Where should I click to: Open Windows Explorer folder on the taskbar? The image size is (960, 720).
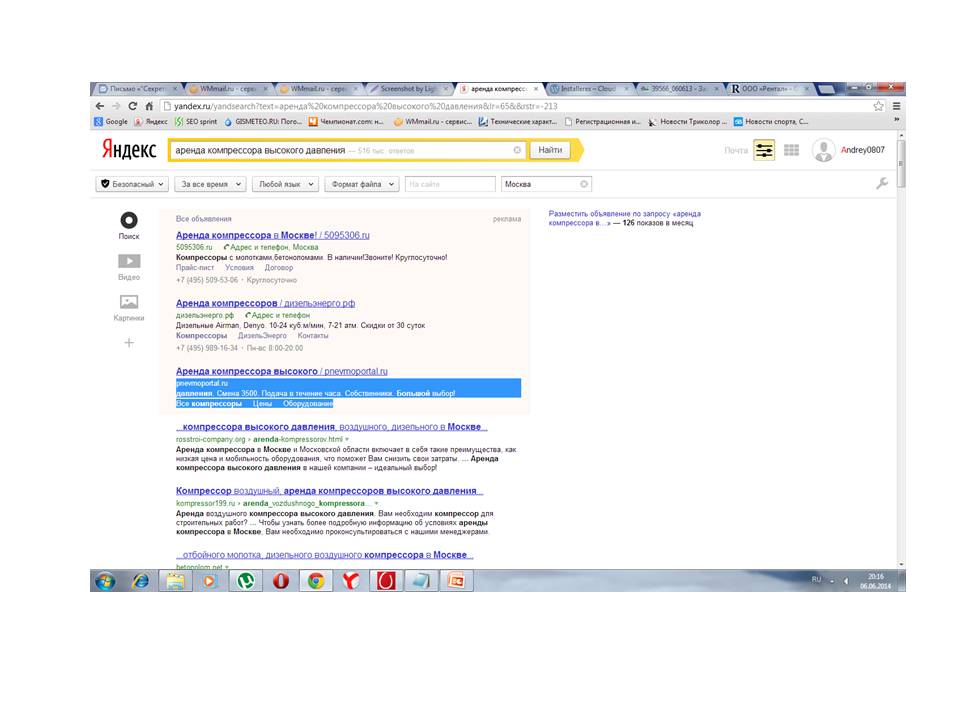[175, 580]
